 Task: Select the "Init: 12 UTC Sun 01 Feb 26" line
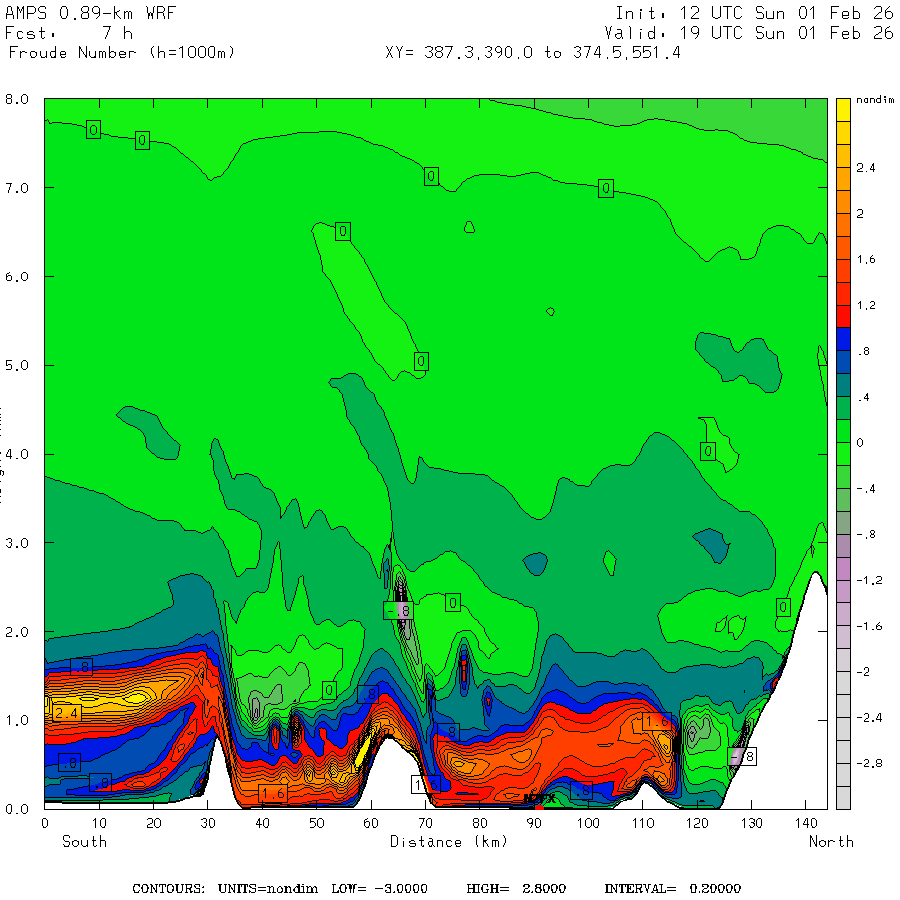point(754,13)
